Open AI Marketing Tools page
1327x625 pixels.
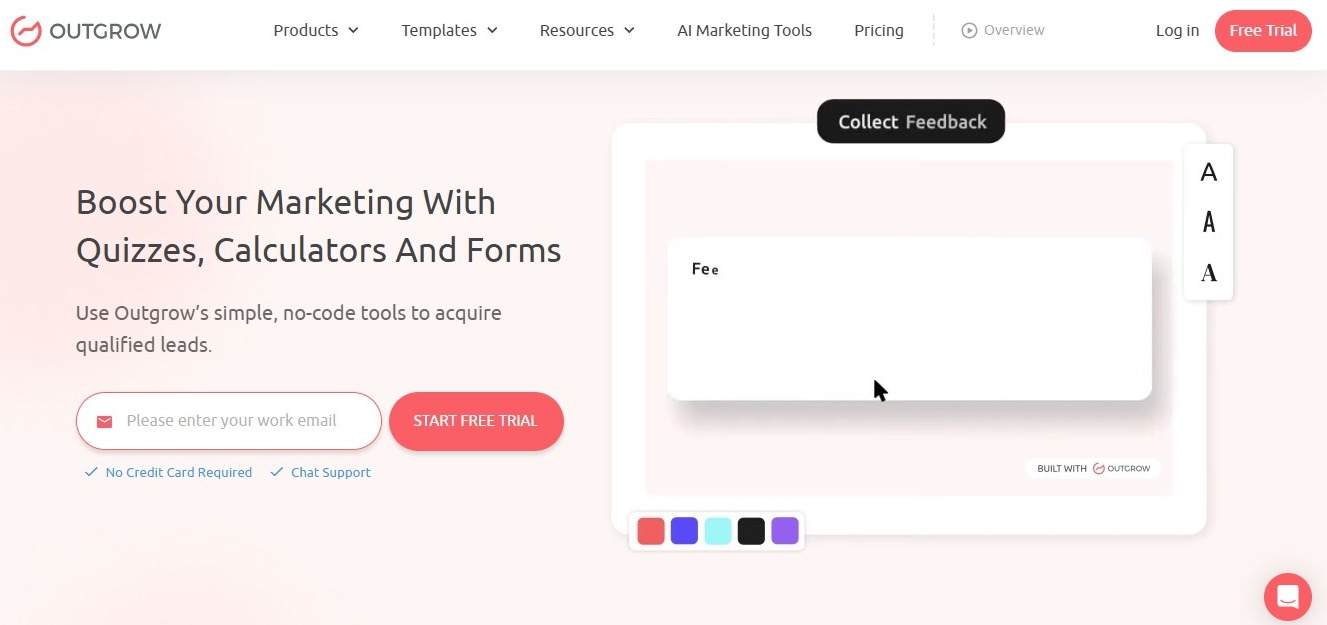[x=744, y=30]
